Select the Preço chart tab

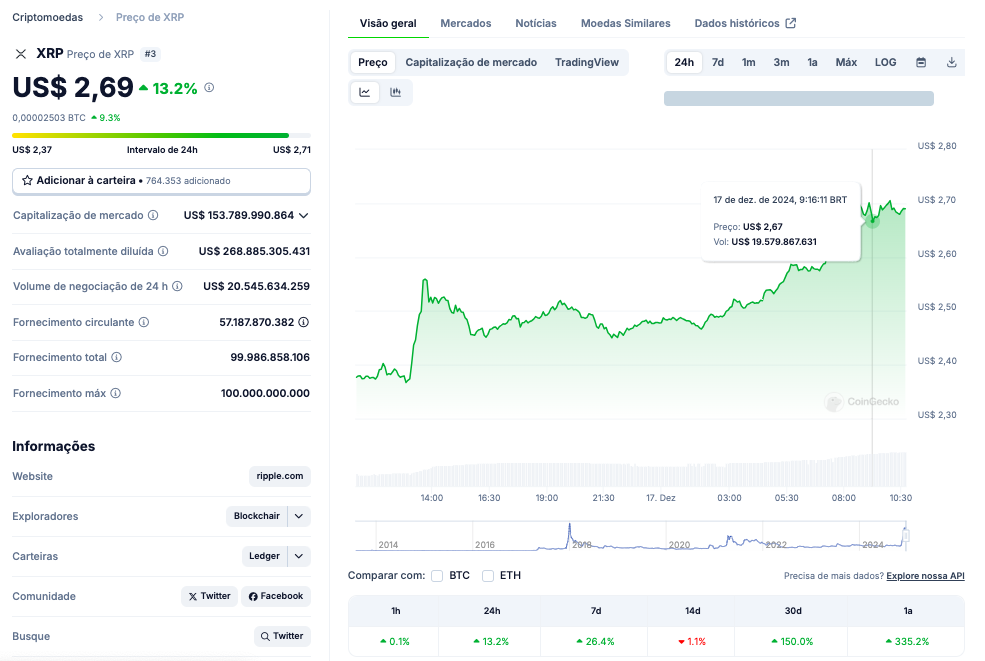373,62
